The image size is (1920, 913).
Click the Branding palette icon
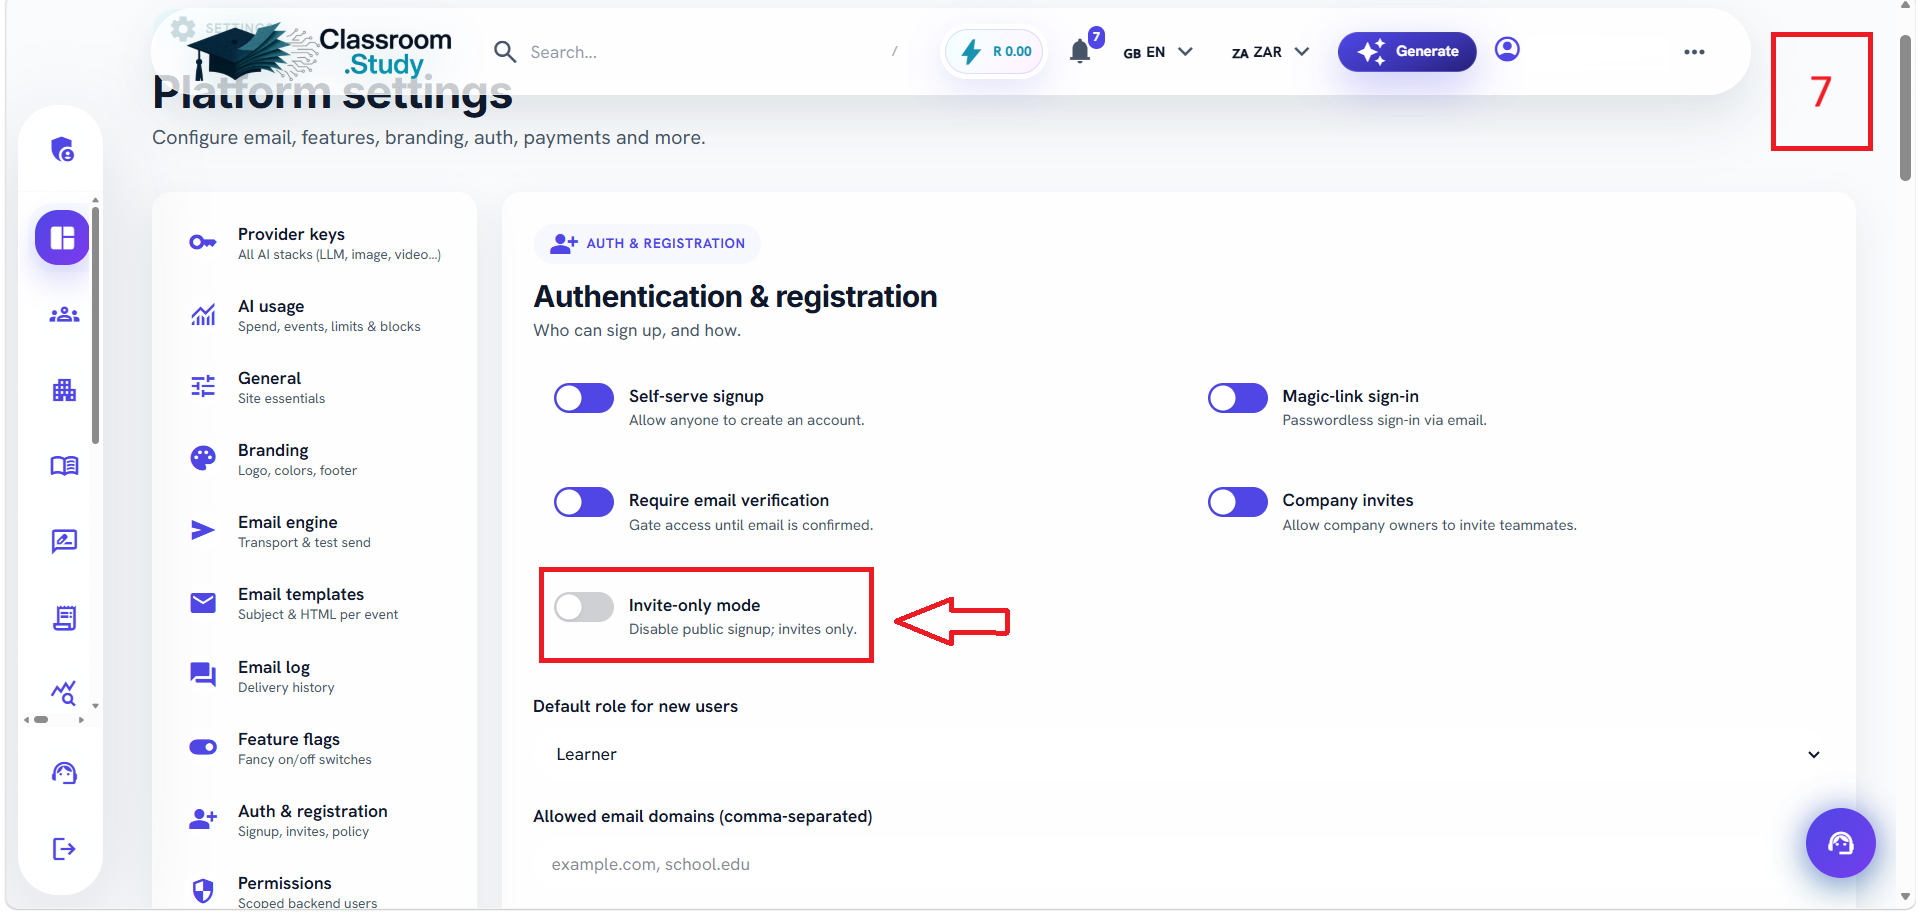click(203, 458)
